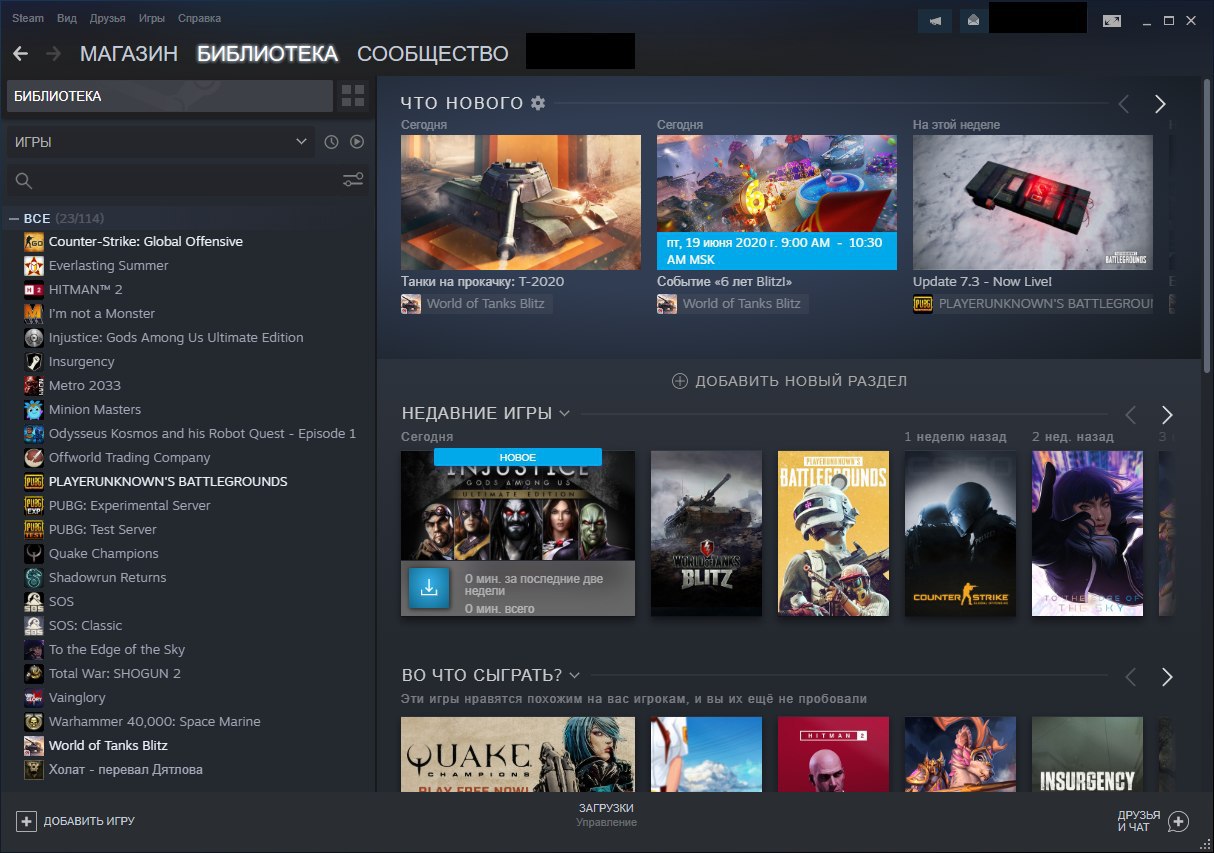Collapse the ВСЕ games category
This screenshot has height=853, width=1214.
click(14, 218)
